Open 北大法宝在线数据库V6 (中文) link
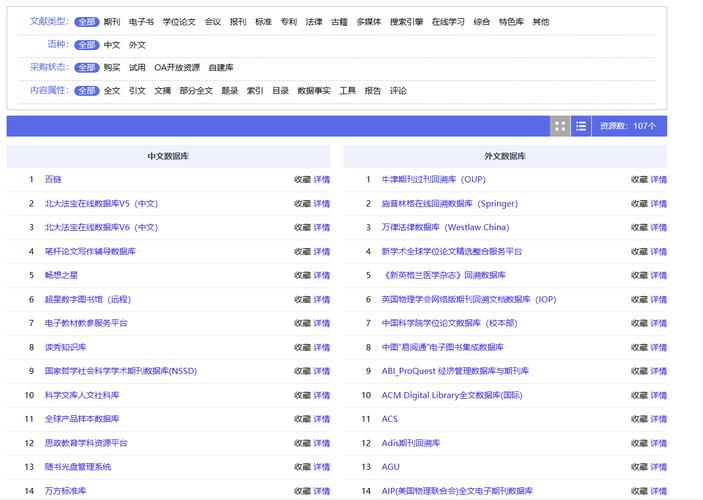The height and width of the screenshot is (500, 703). [101, 227]
